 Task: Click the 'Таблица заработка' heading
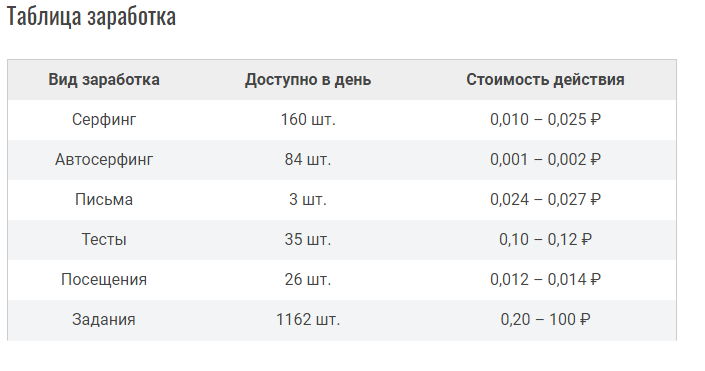tap(91, 17)
